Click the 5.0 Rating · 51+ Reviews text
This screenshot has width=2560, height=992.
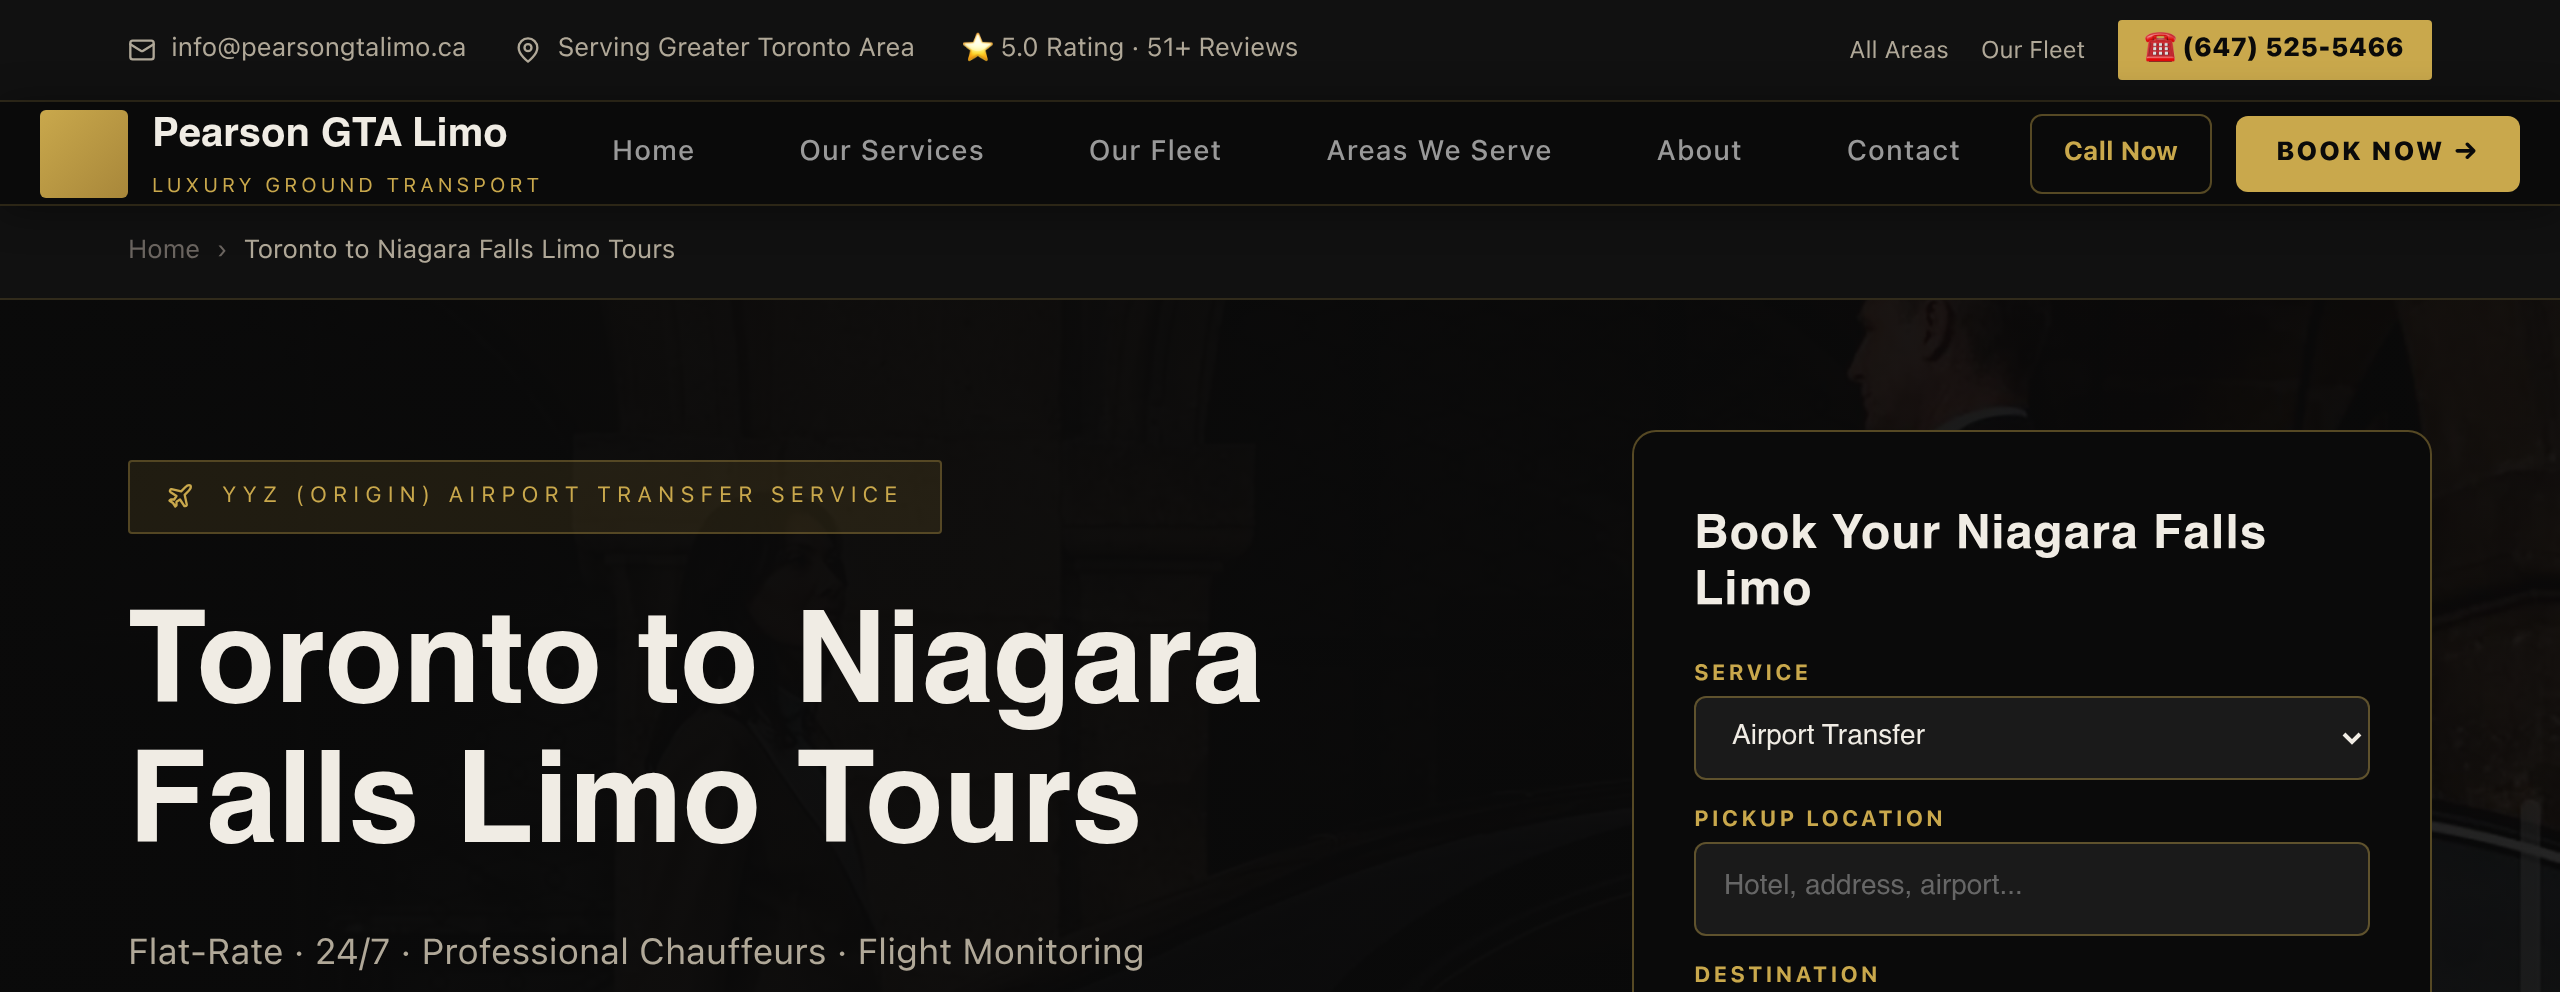[1149, 48]
